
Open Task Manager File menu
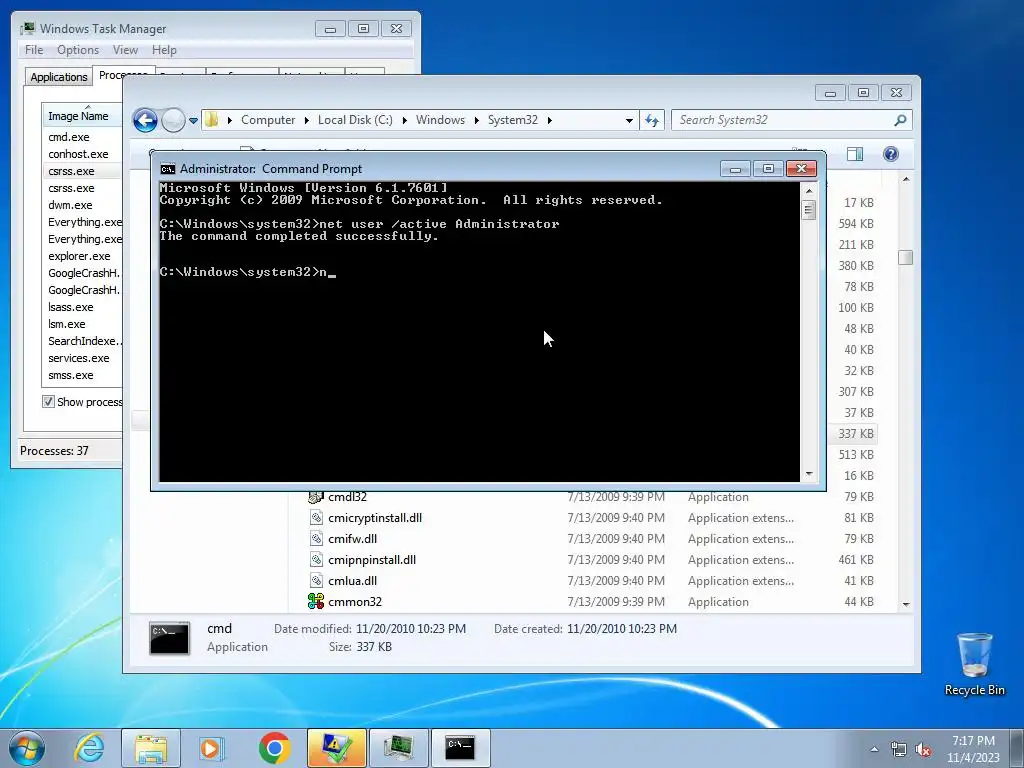pos(34,50)
